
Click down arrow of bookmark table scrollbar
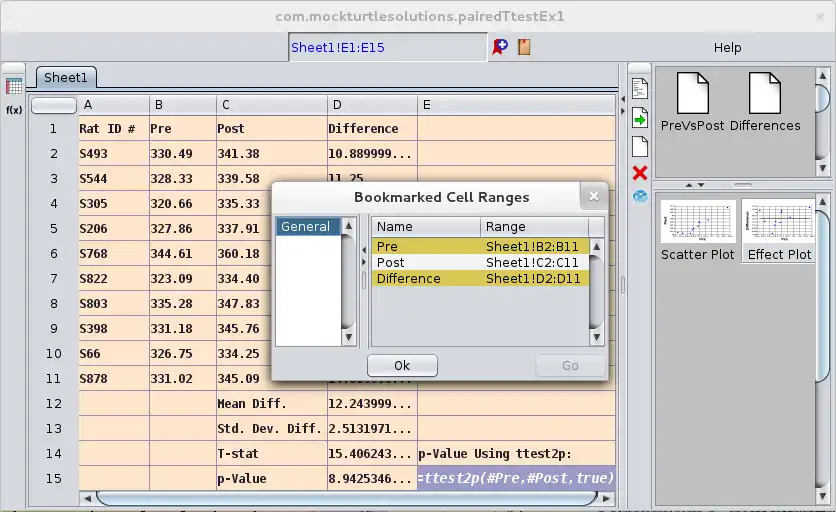pyautogui.click(x=596, y=337)
